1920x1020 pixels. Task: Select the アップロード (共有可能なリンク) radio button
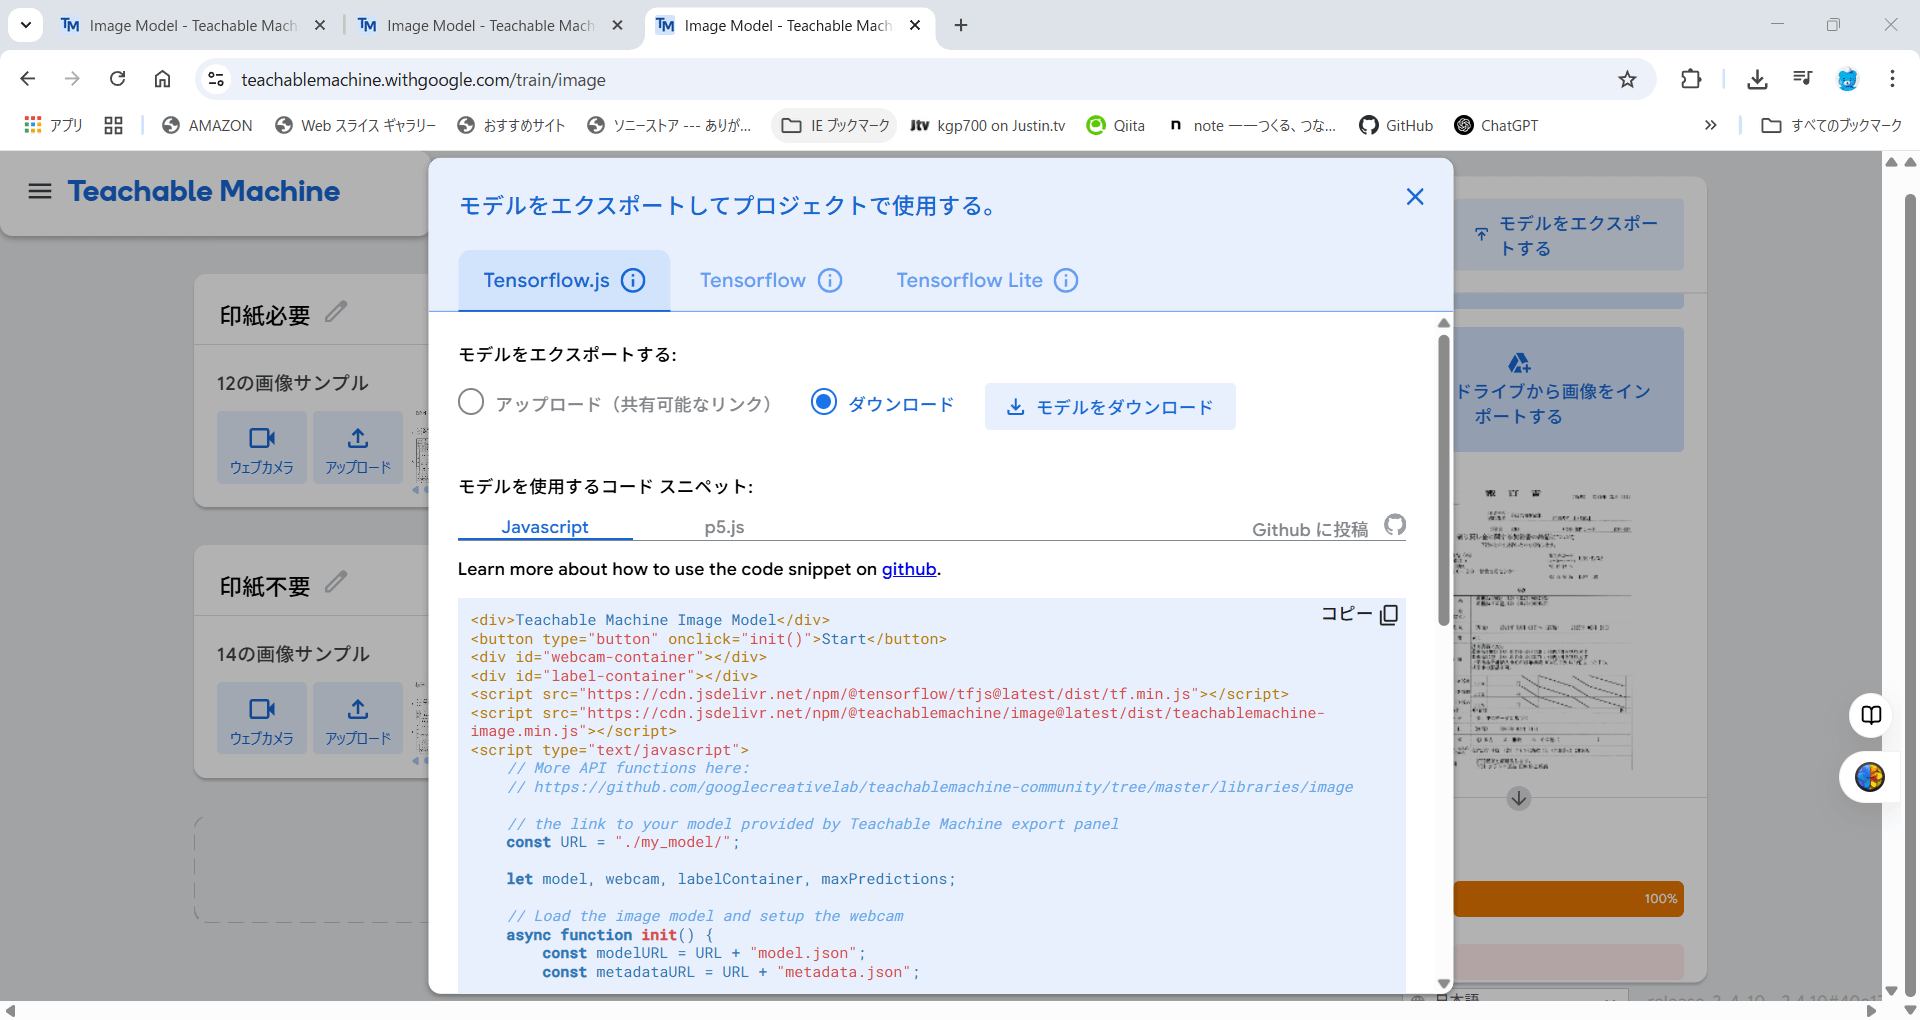471,402
